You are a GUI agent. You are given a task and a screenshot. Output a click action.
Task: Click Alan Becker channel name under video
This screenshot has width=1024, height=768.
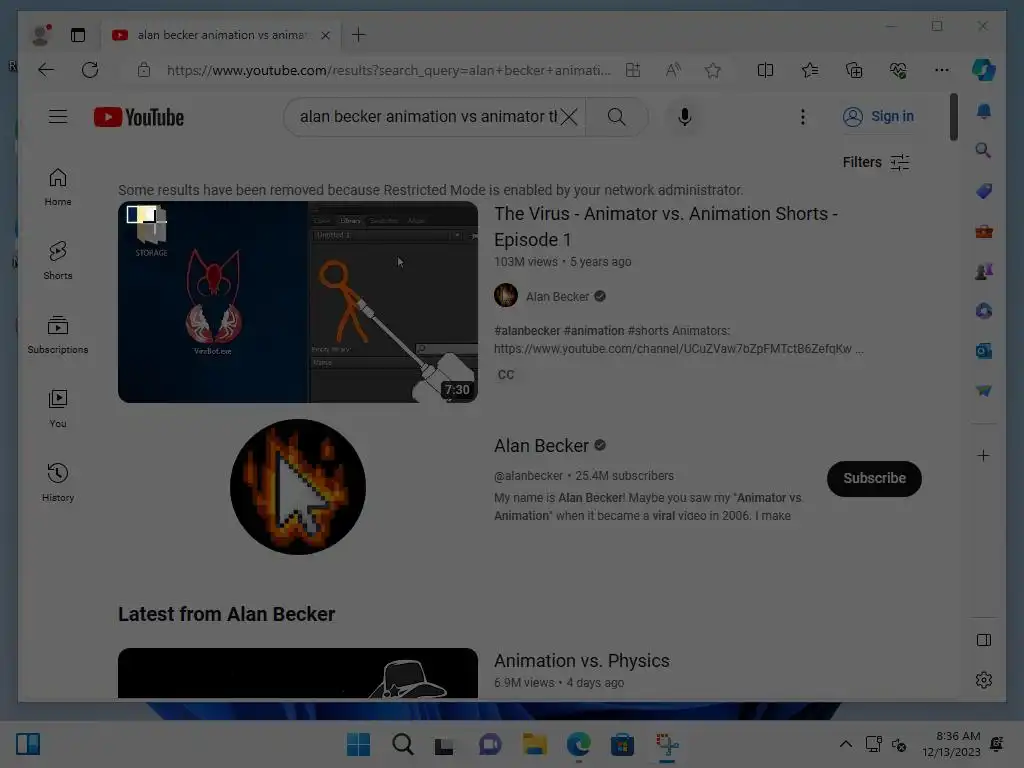coord(557,296)
